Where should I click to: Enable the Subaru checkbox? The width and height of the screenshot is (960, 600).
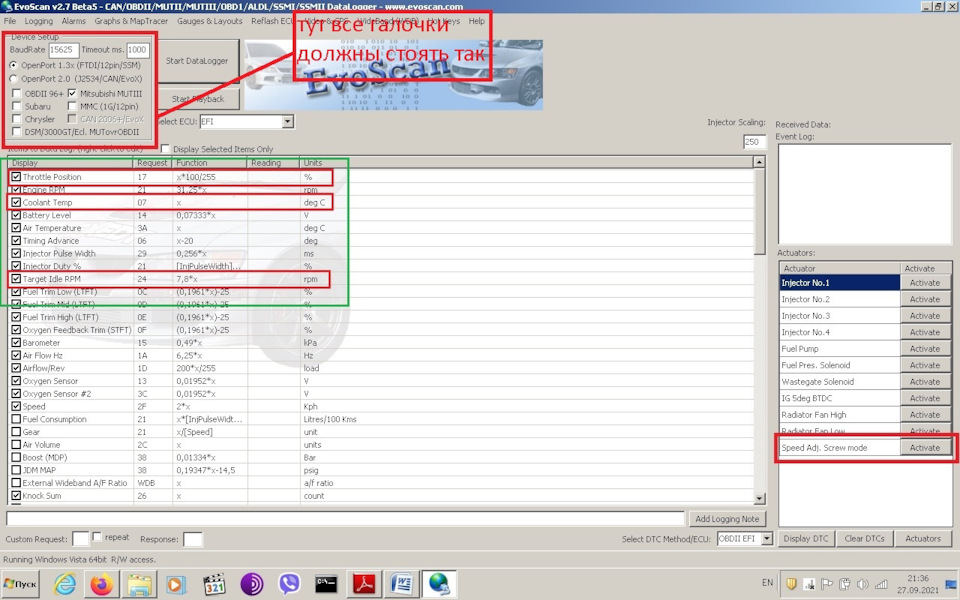tap(17, 107)
